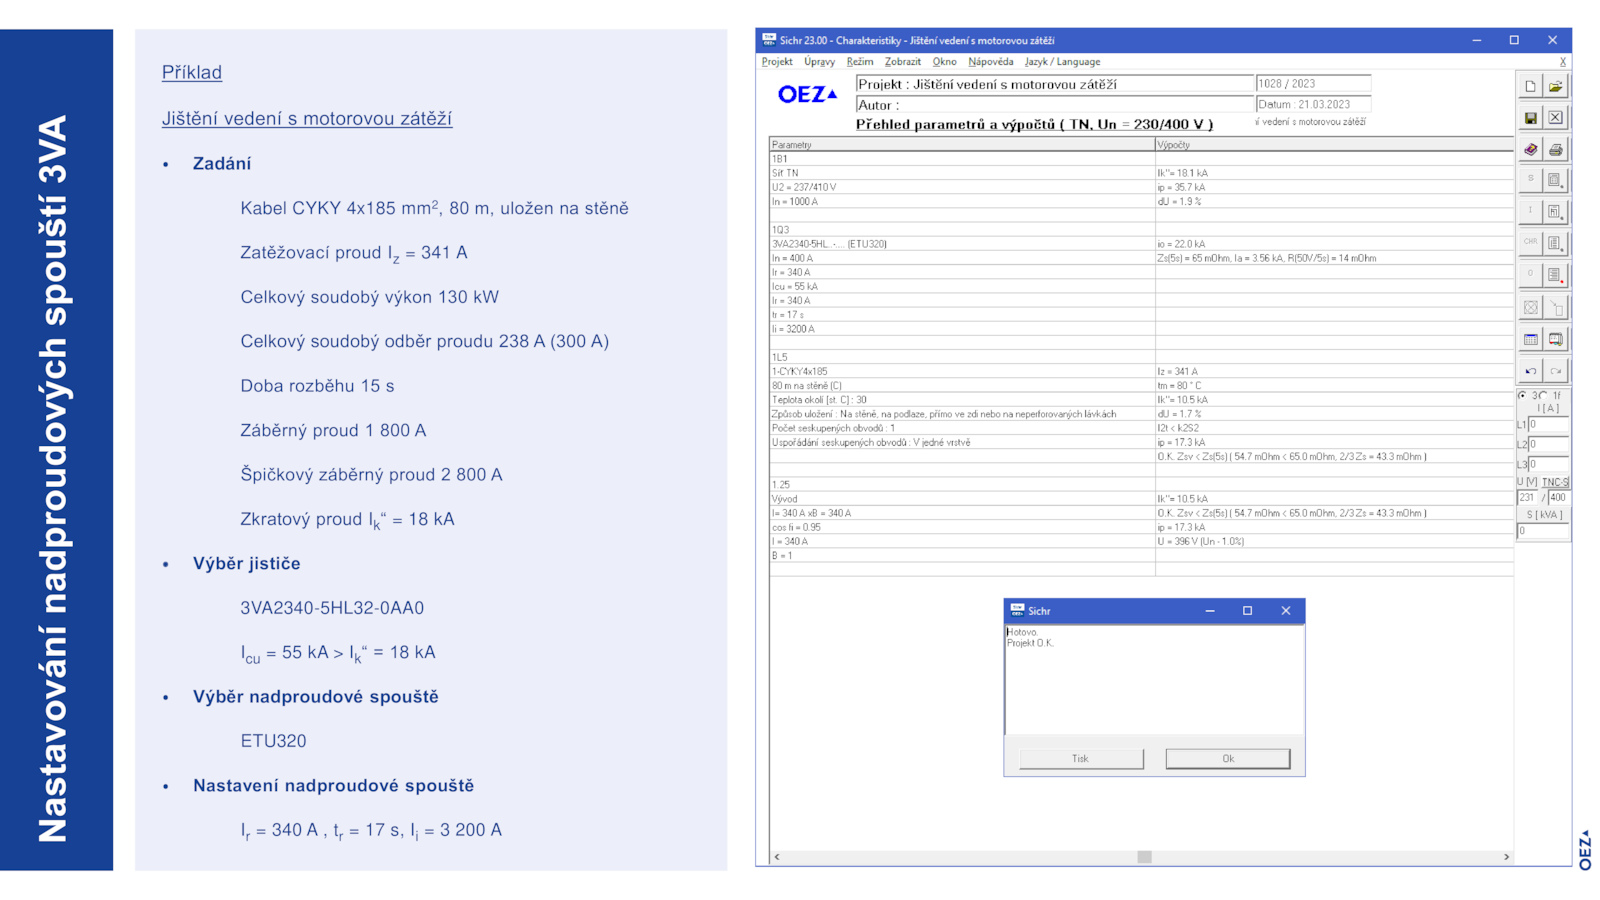Click the table grid icon
The image size is (1600, 900).
1530,339
